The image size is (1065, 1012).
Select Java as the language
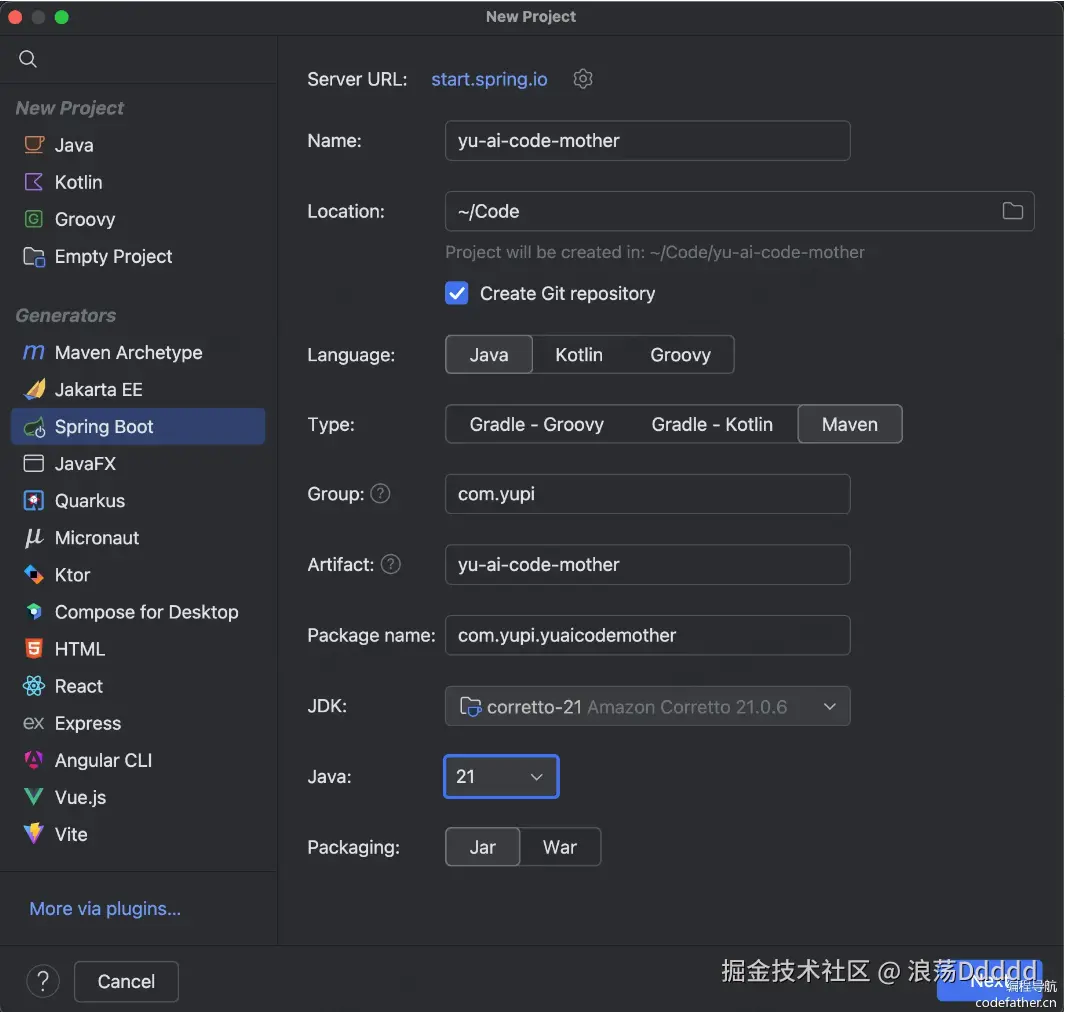[x=489, y=355]
